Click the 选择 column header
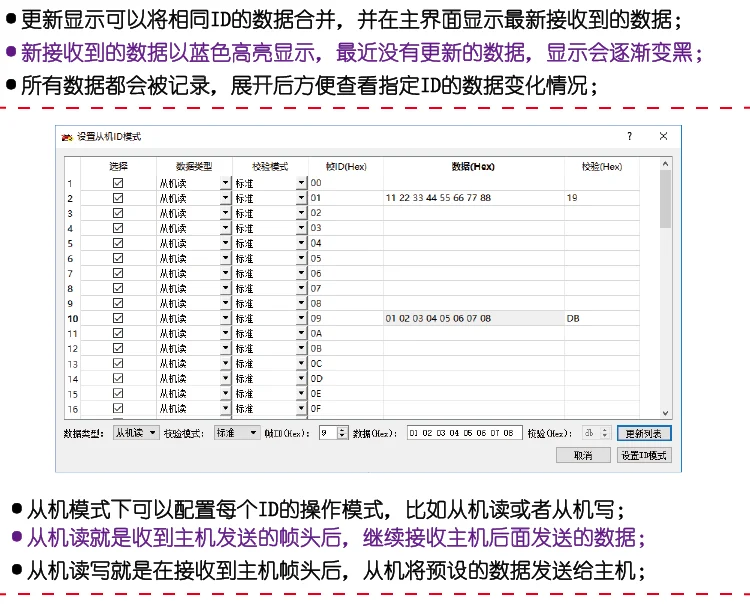 coord(118,166)
